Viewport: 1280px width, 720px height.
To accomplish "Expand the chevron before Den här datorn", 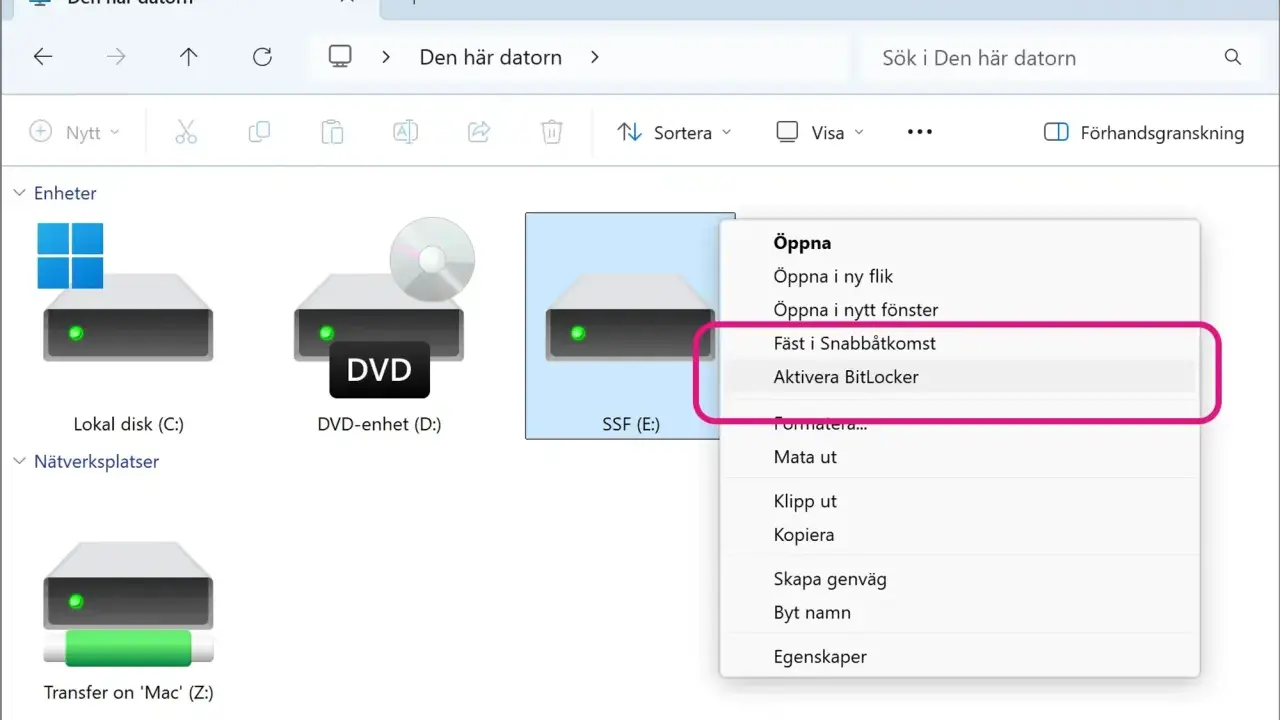I will 386,57.
